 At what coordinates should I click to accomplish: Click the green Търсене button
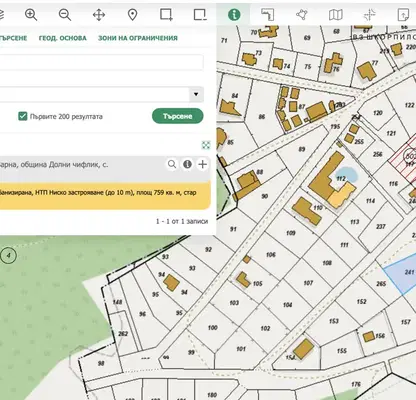pyautogui.click(x=178, y=116)
